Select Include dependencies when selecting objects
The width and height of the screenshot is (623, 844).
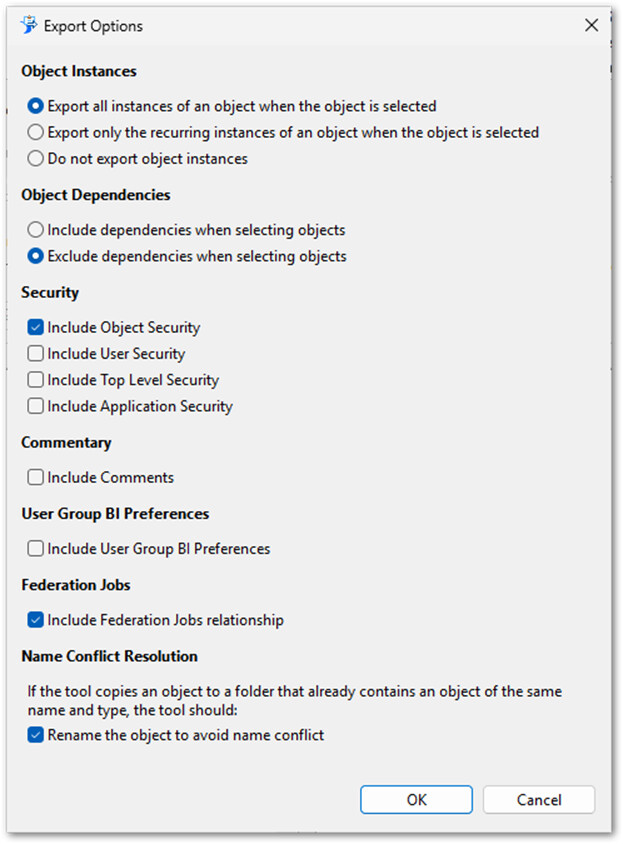click(x=37, y=230)
